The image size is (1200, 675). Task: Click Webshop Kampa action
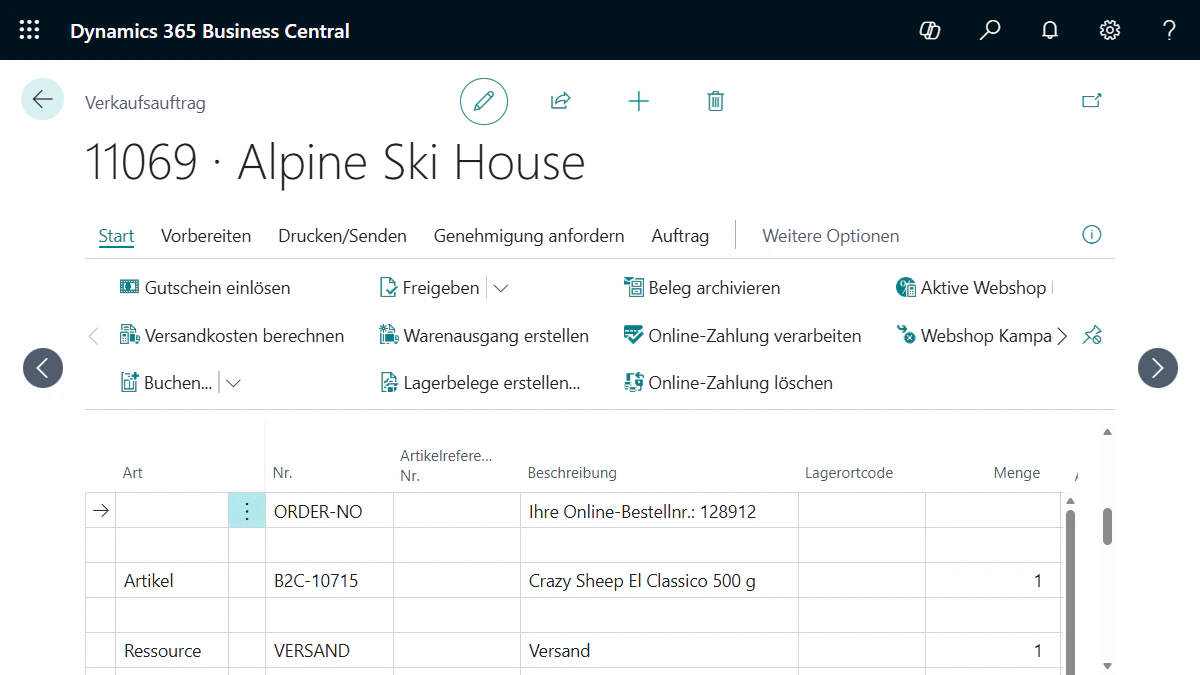tap(974, 336)
